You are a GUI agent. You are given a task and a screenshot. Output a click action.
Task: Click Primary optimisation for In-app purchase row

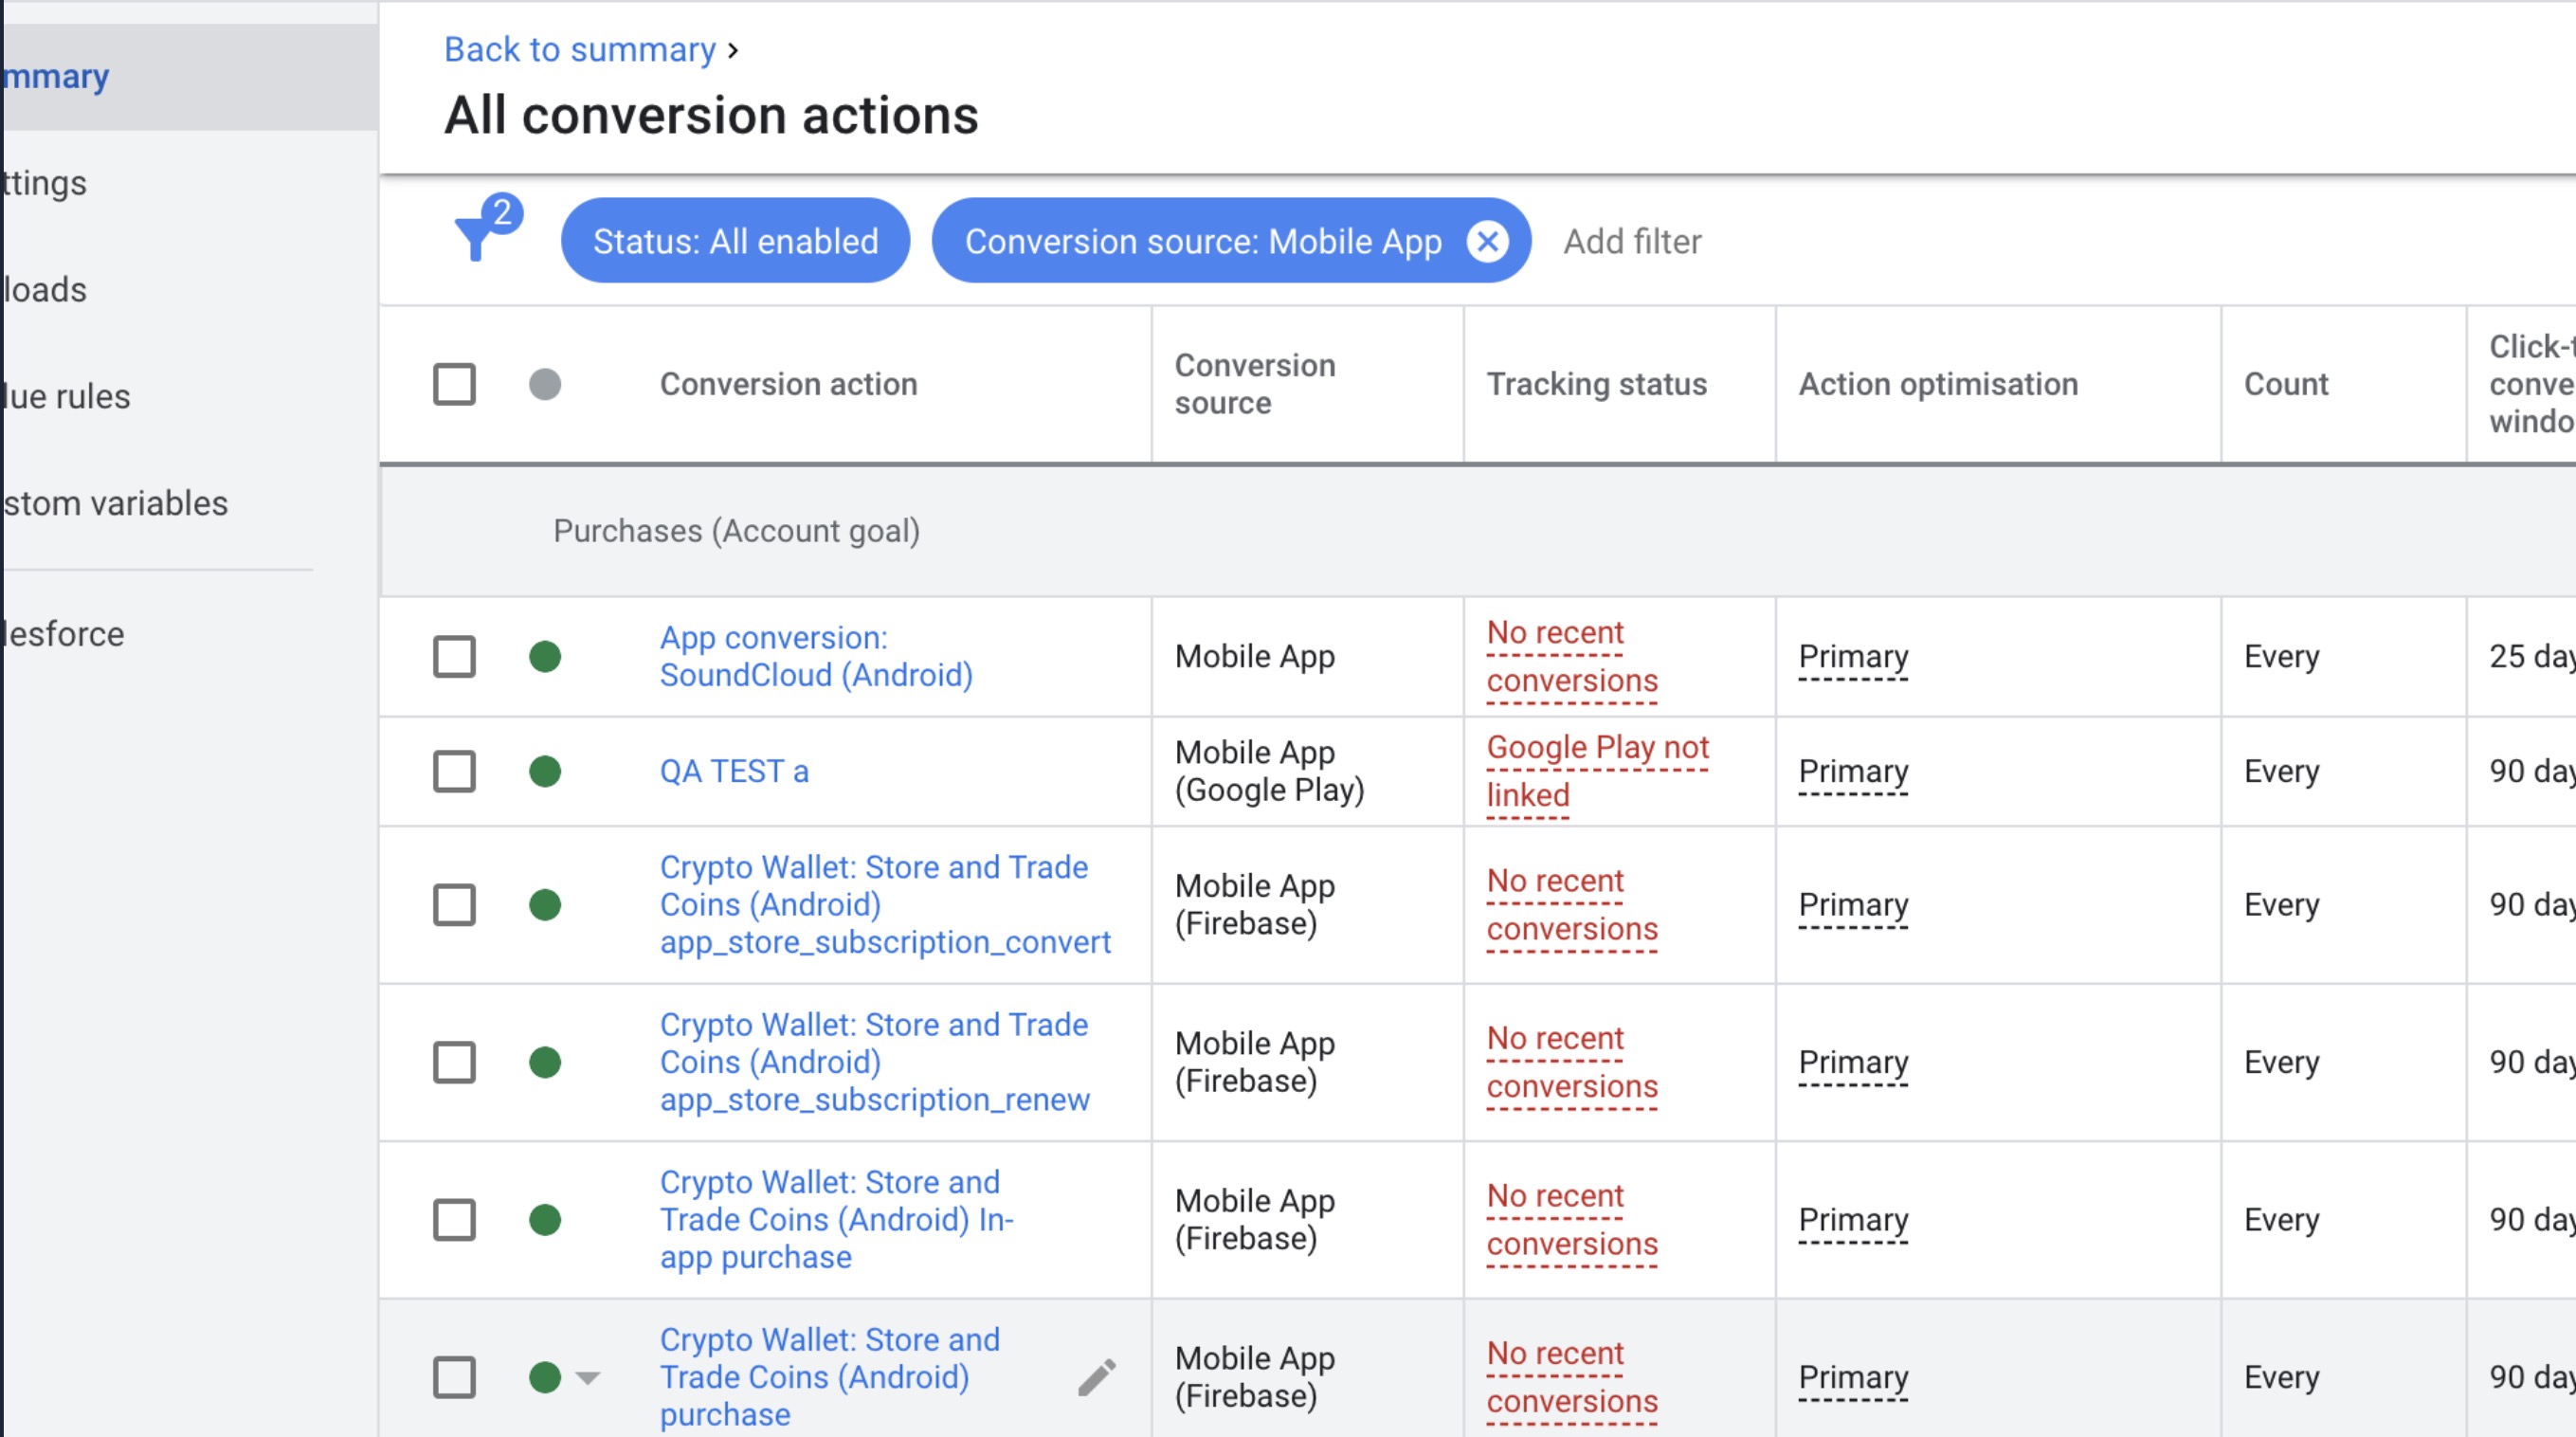[x=1853, y=1220]
